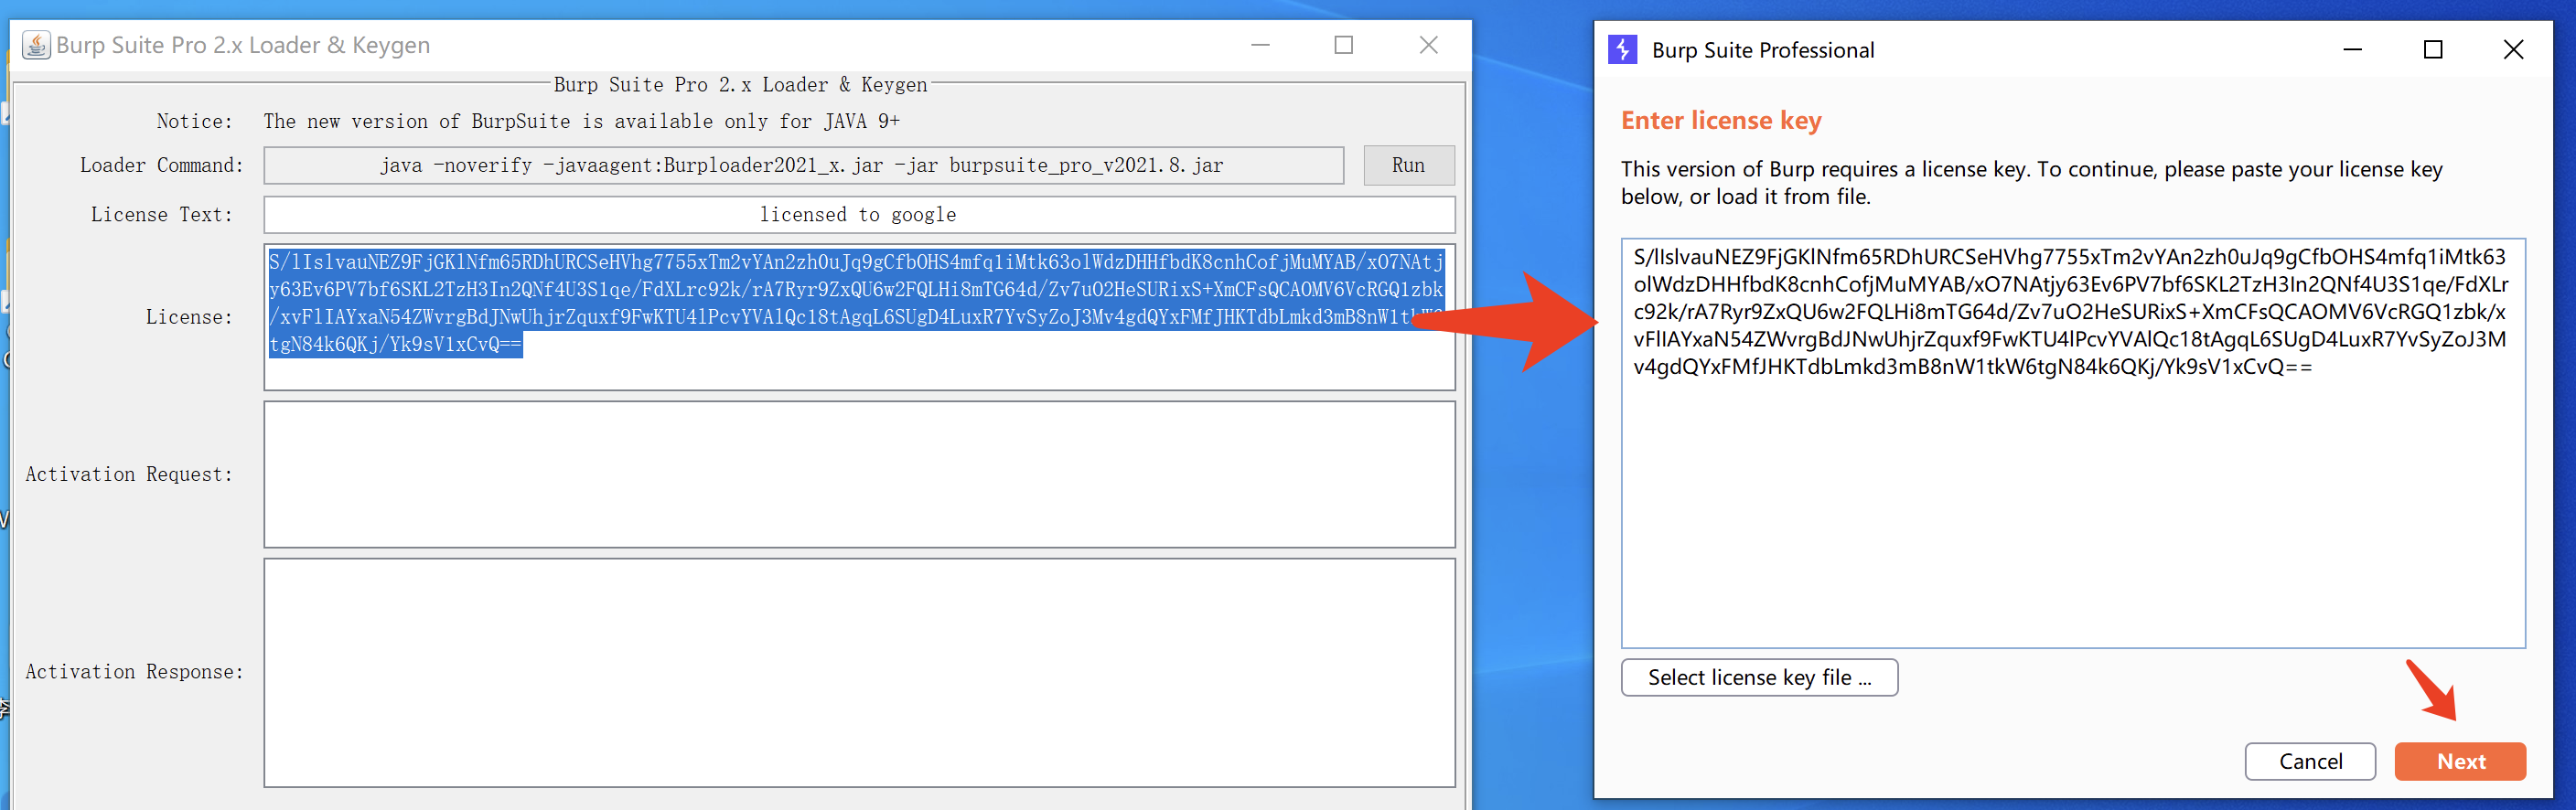Click the Activation Response text area
This screenshot has width=2576, height=810.
coord(859,672)
